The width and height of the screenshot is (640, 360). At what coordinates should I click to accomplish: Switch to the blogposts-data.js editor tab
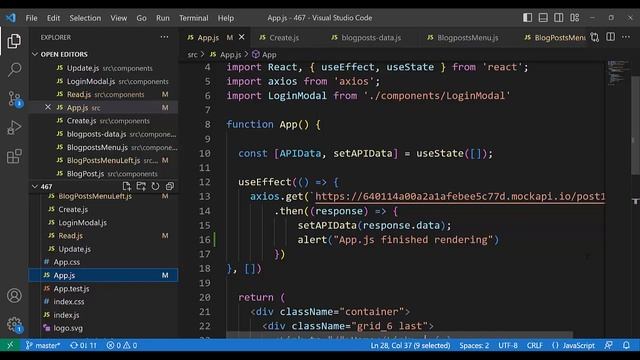click(371, 38)
